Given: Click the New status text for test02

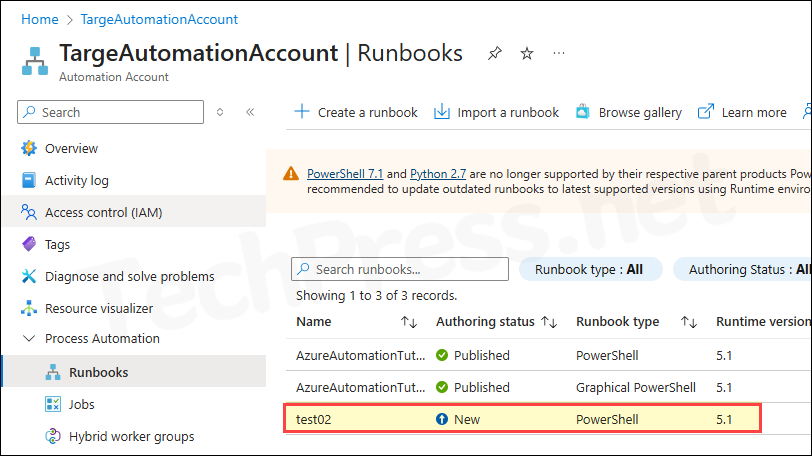Looking at the screenshot, I should pos(467,419).
